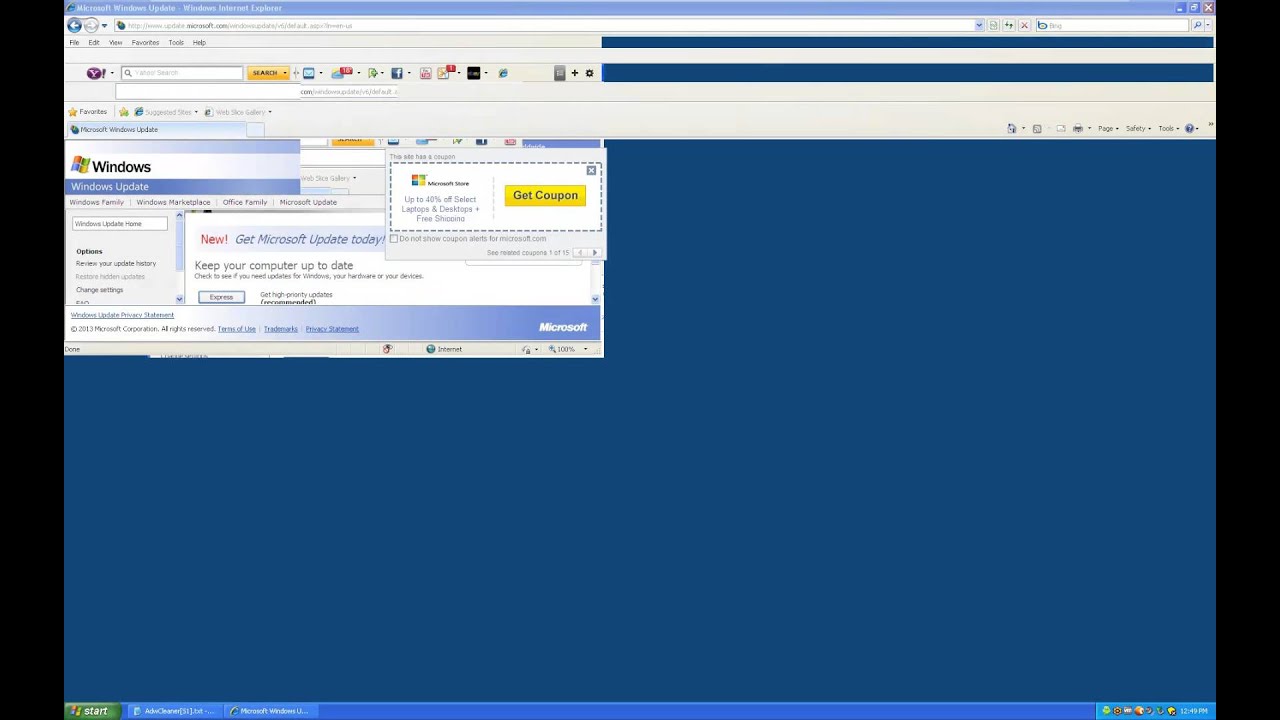Click the red Stop loading icon

tap(1024, 25)
